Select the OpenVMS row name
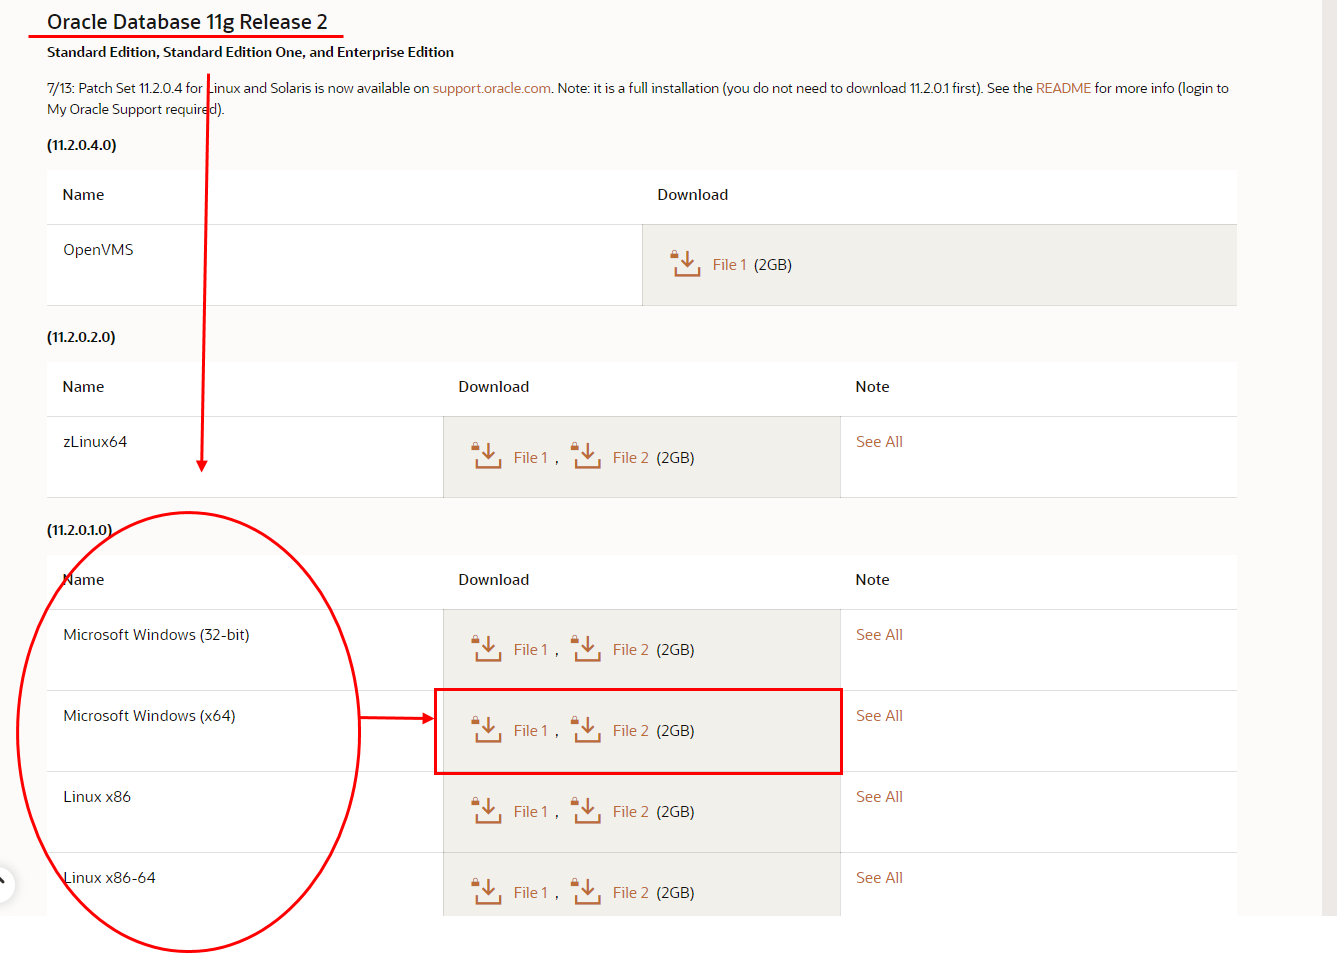 [x=98, y=250]
